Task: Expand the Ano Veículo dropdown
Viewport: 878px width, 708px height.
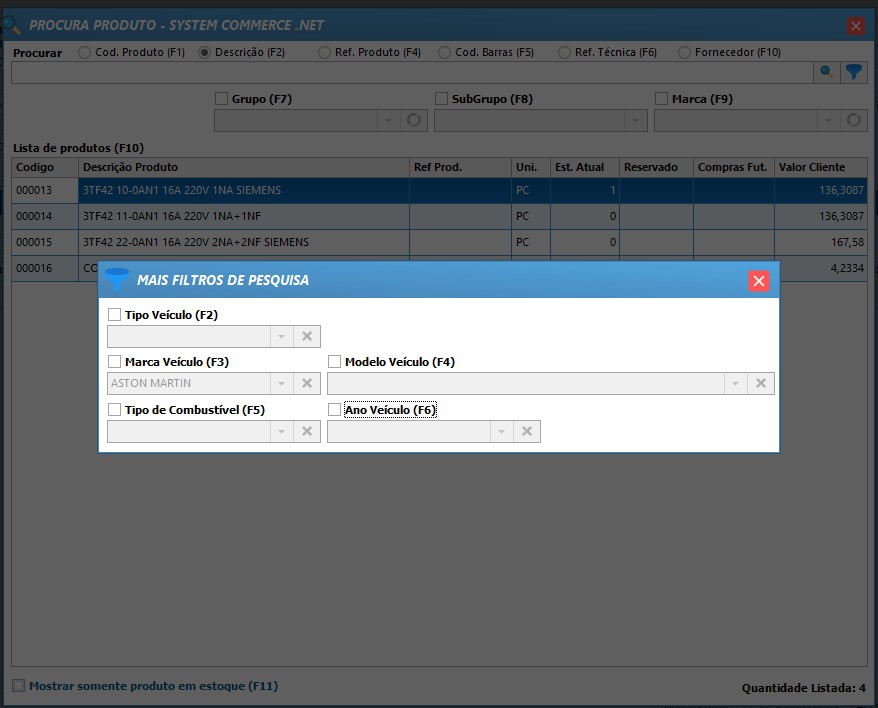Action: [501, 431]
